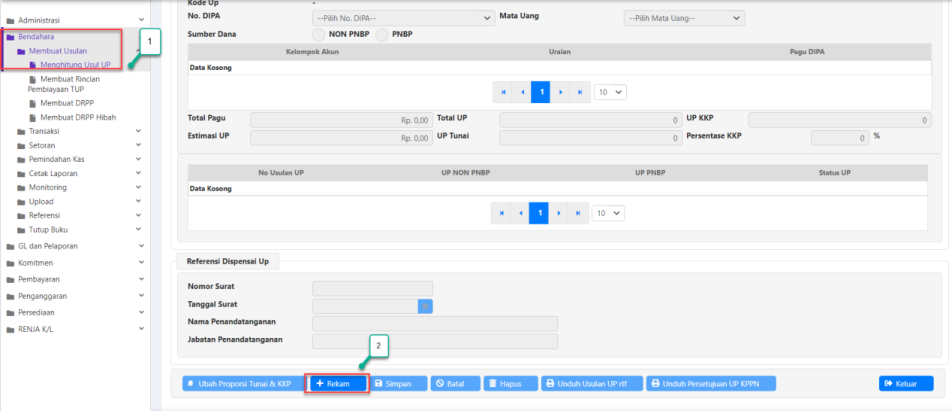Click the Keluar exit button
952x411 pixels.
pyautogui.click(x=906, y=384)
